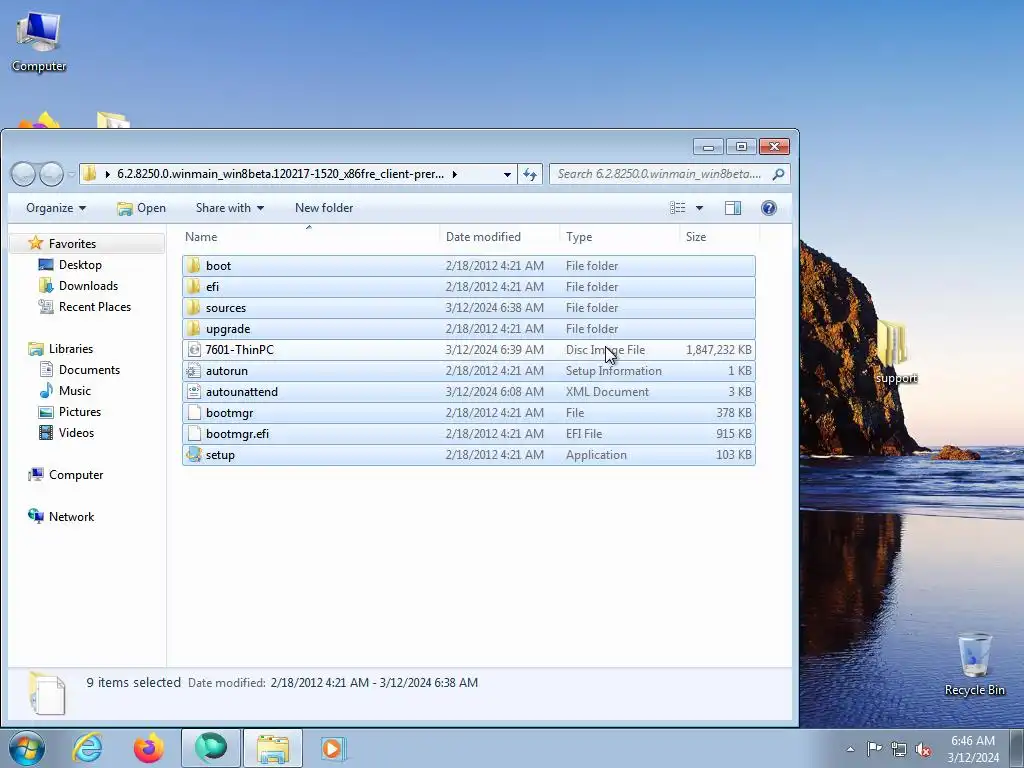The image size is (1024, 768).
Task: Click the Back navigation button
Action: 24,174
